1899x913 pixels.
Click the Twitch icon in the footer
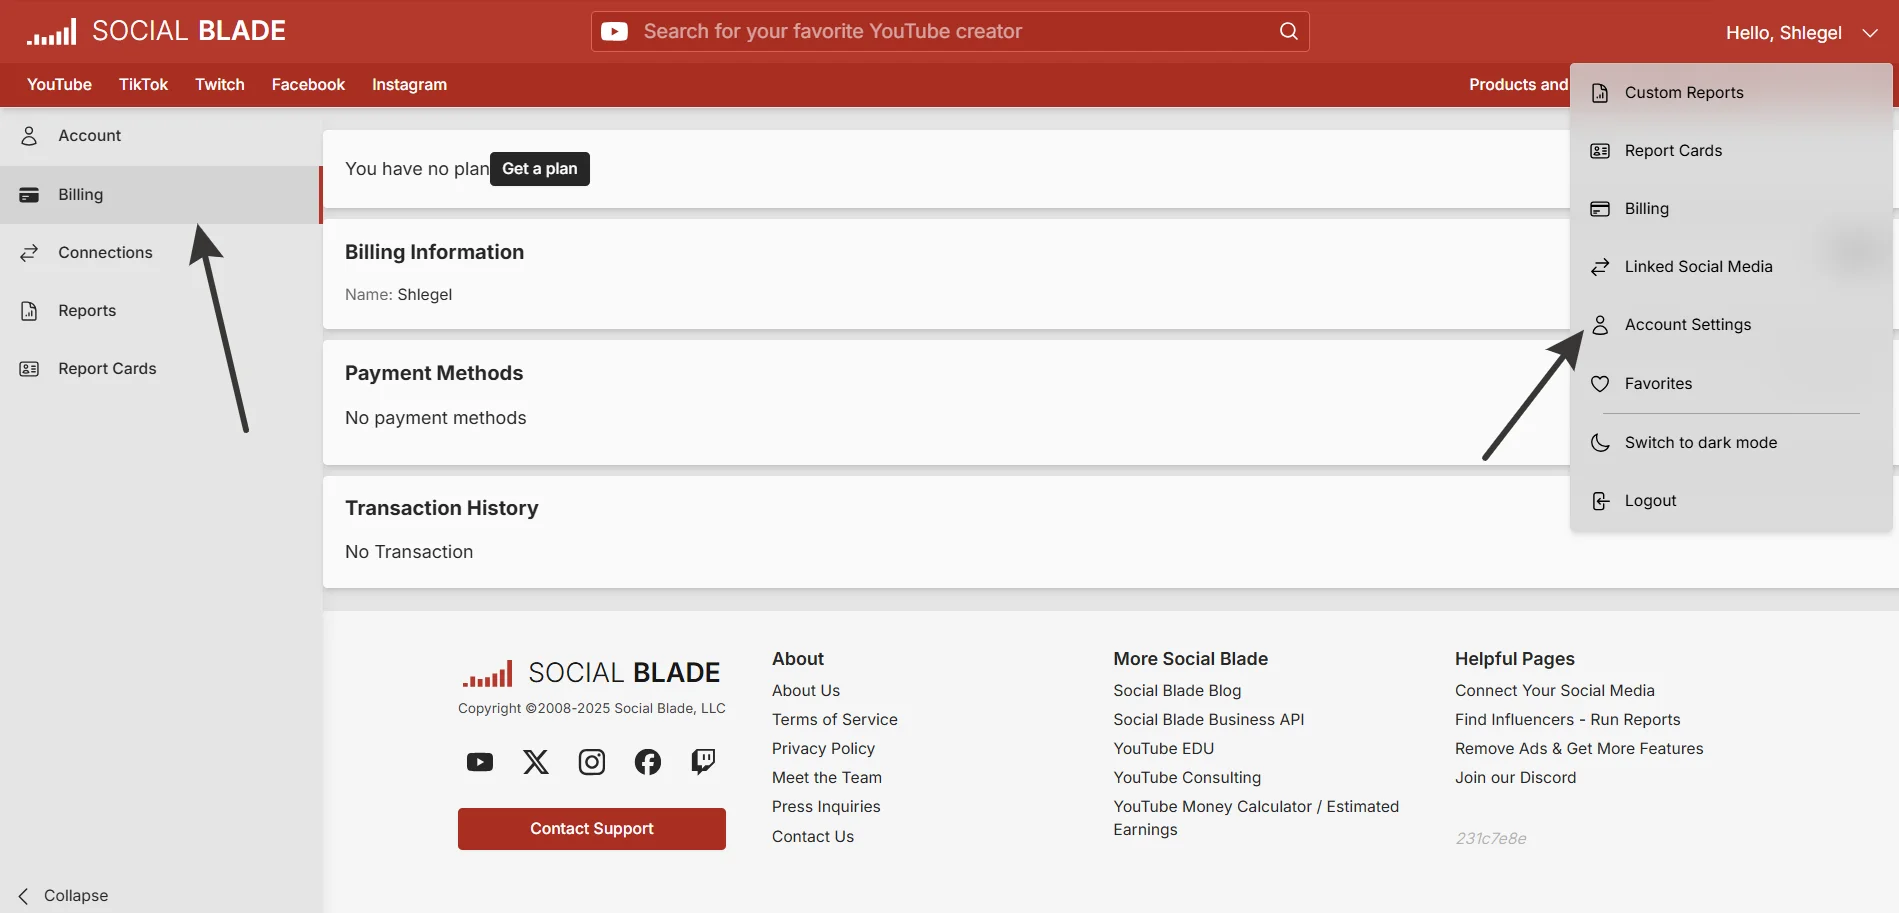click(703, 761)
